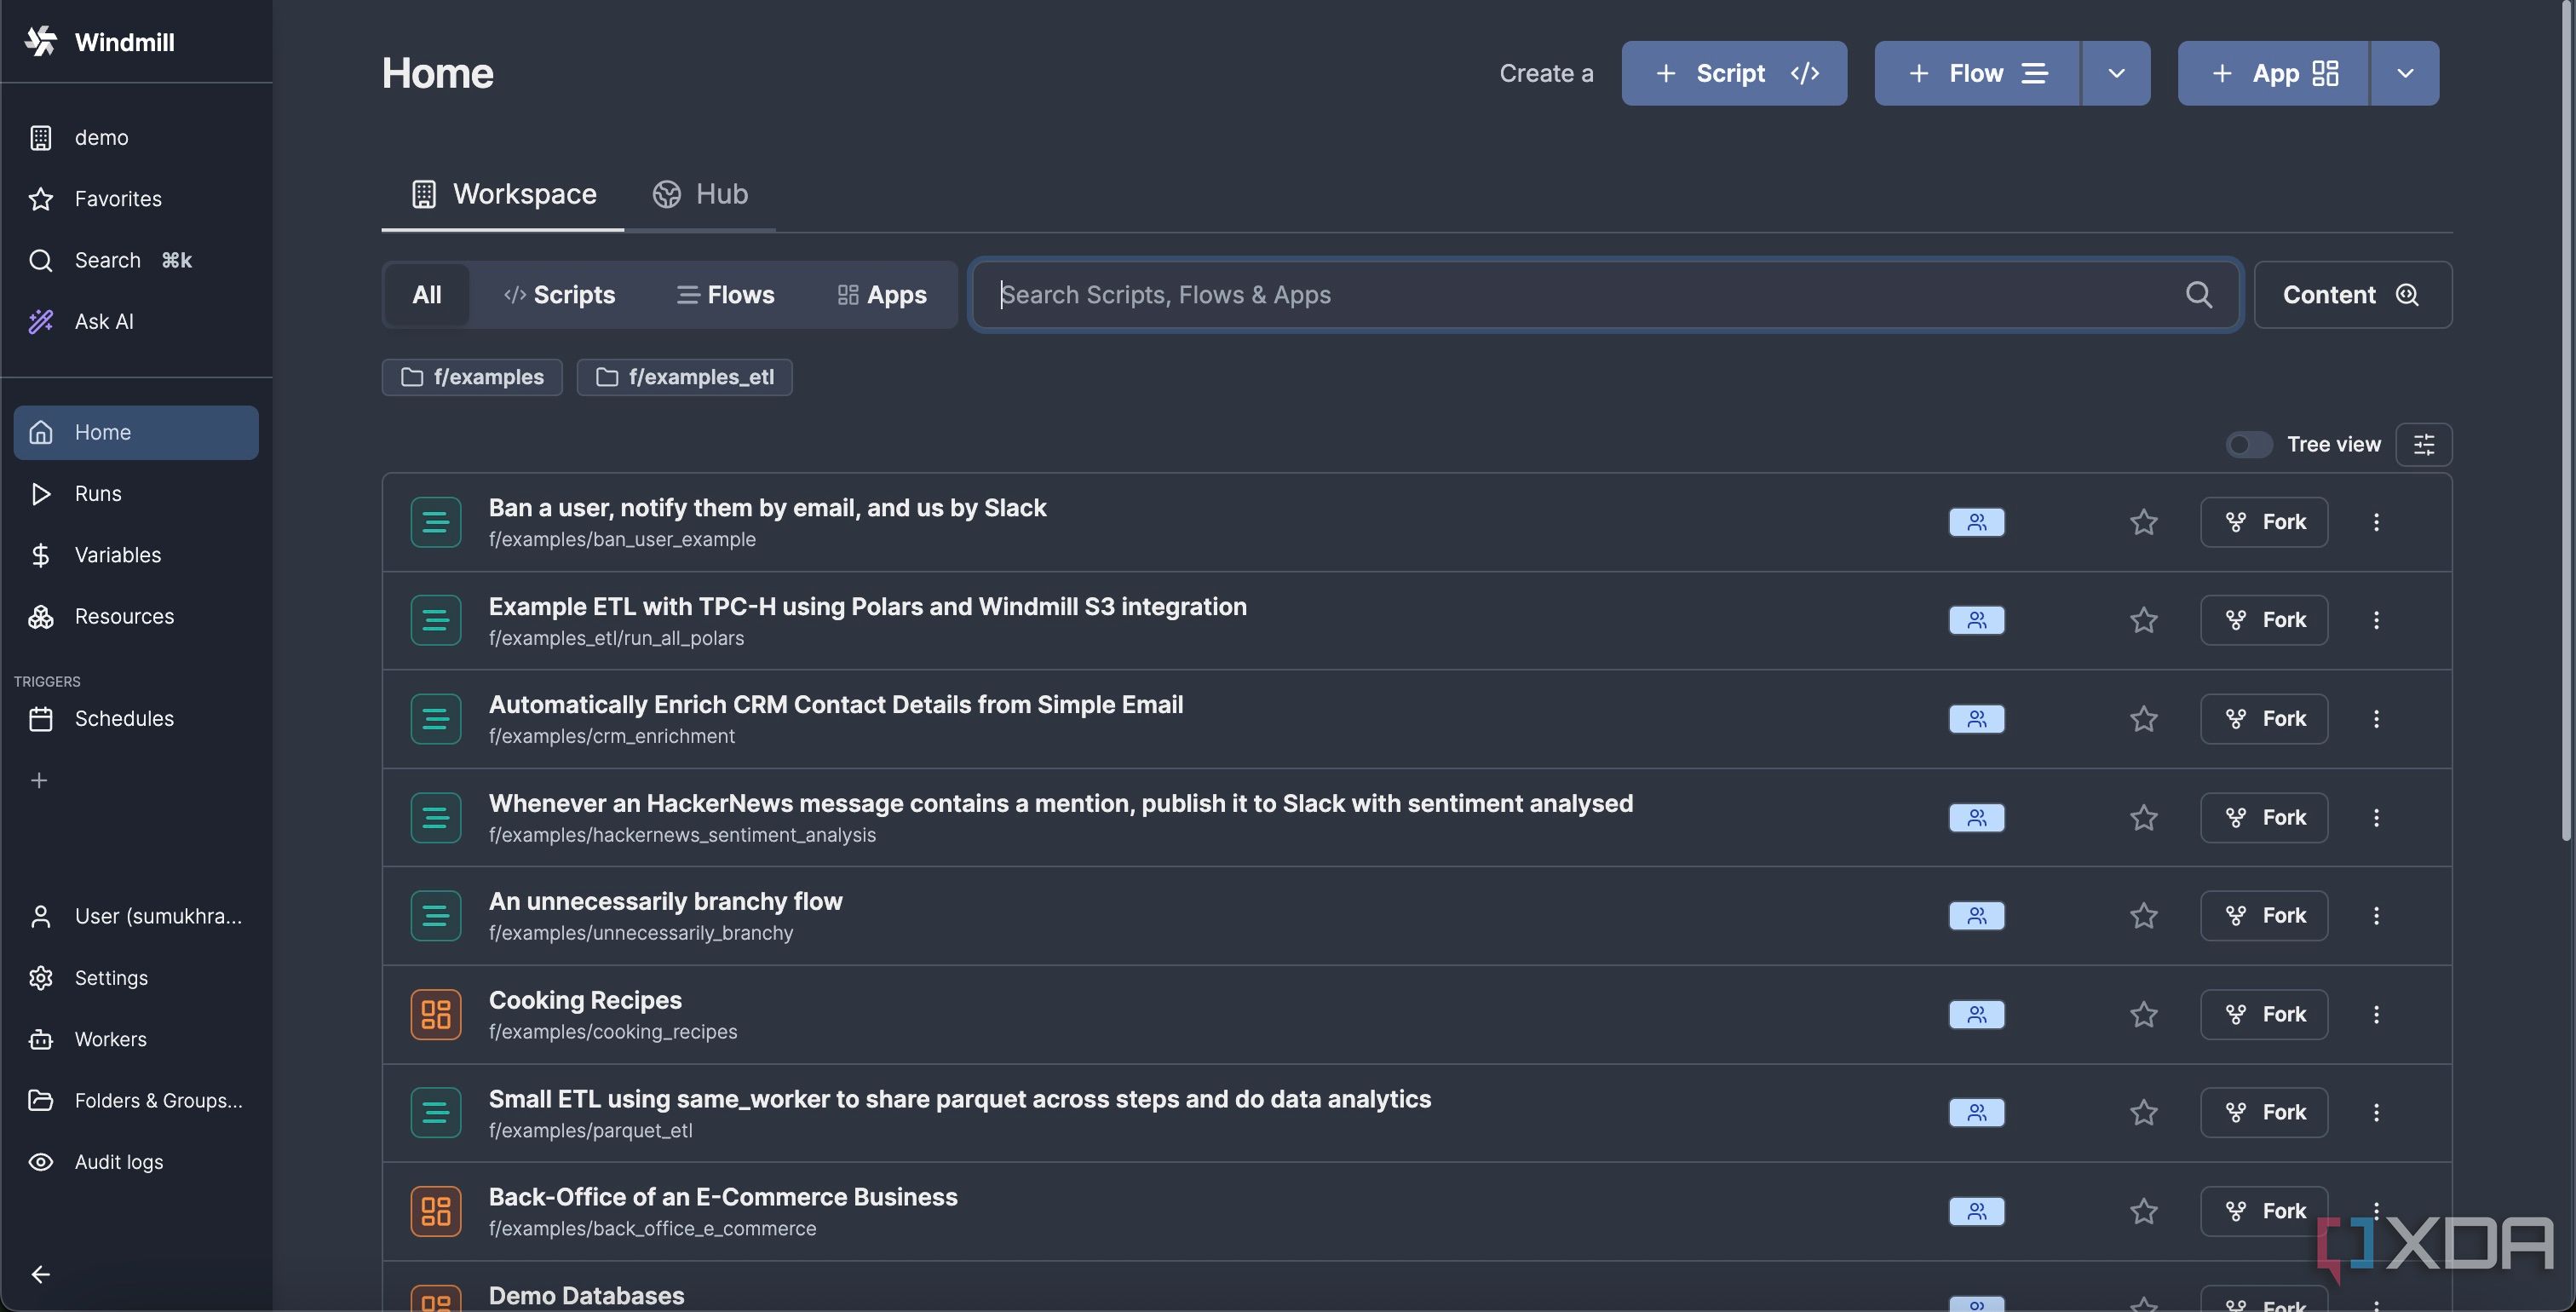This screenshot has width=2576, height=1312.
Task: Collapse the sidebar with the back arrow
Action: click(40, 1274)
